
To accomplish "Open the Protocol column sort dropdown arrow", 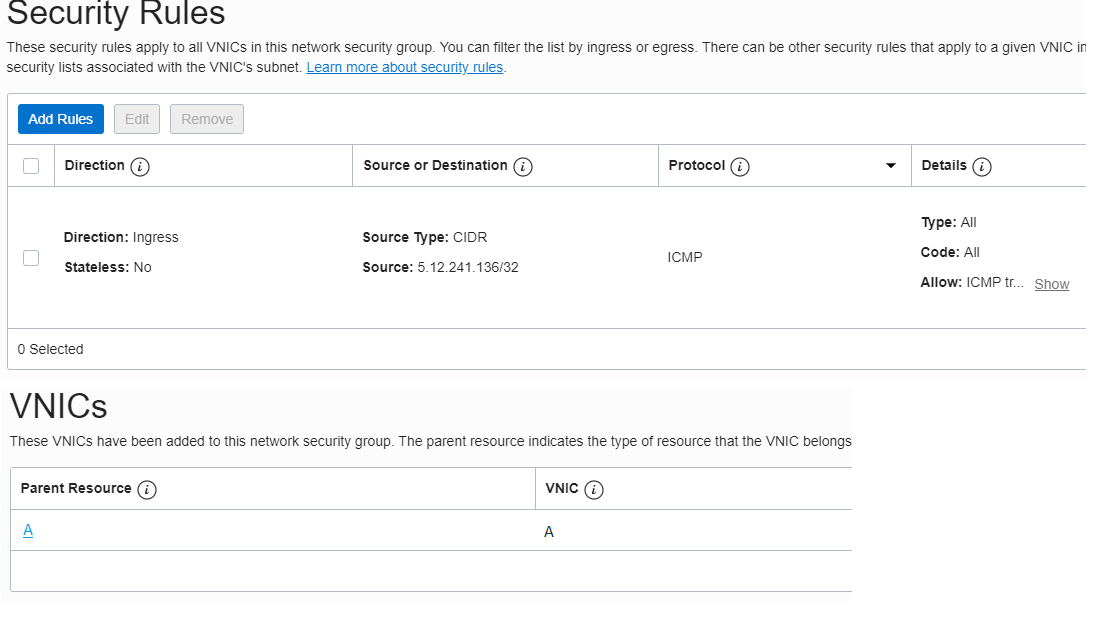I will [891, 166].
